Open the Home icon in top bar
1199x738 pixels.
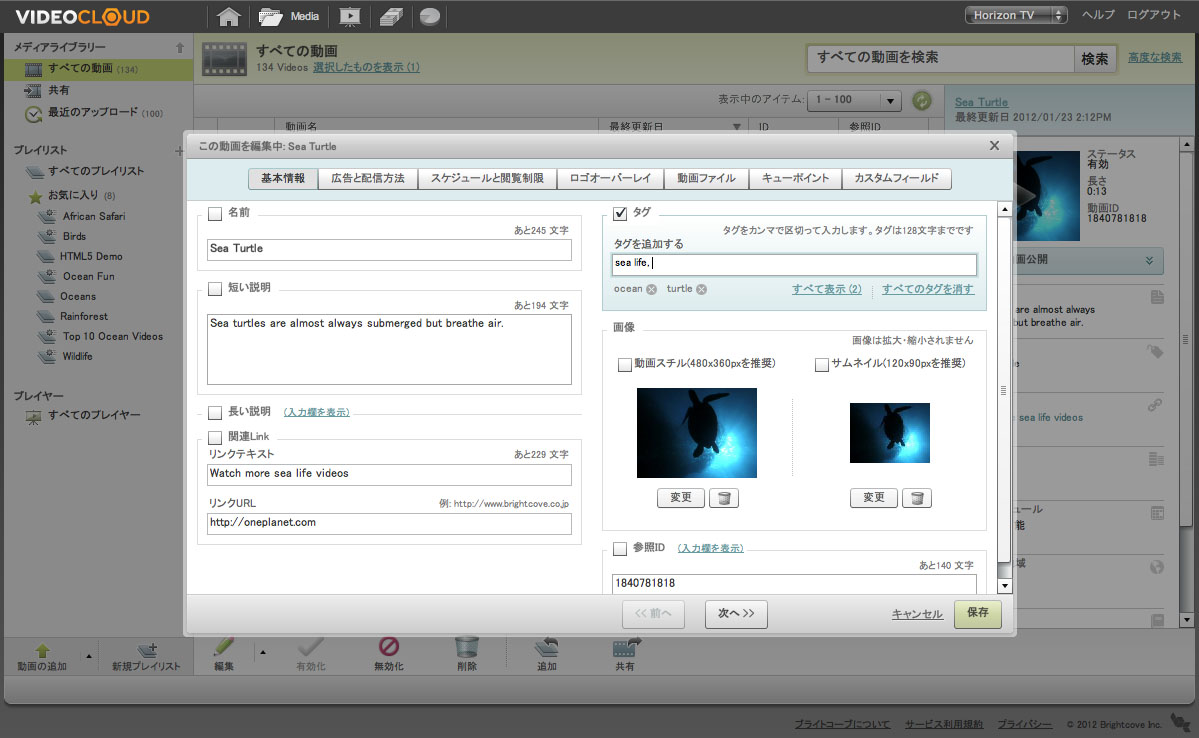point(228,16)
